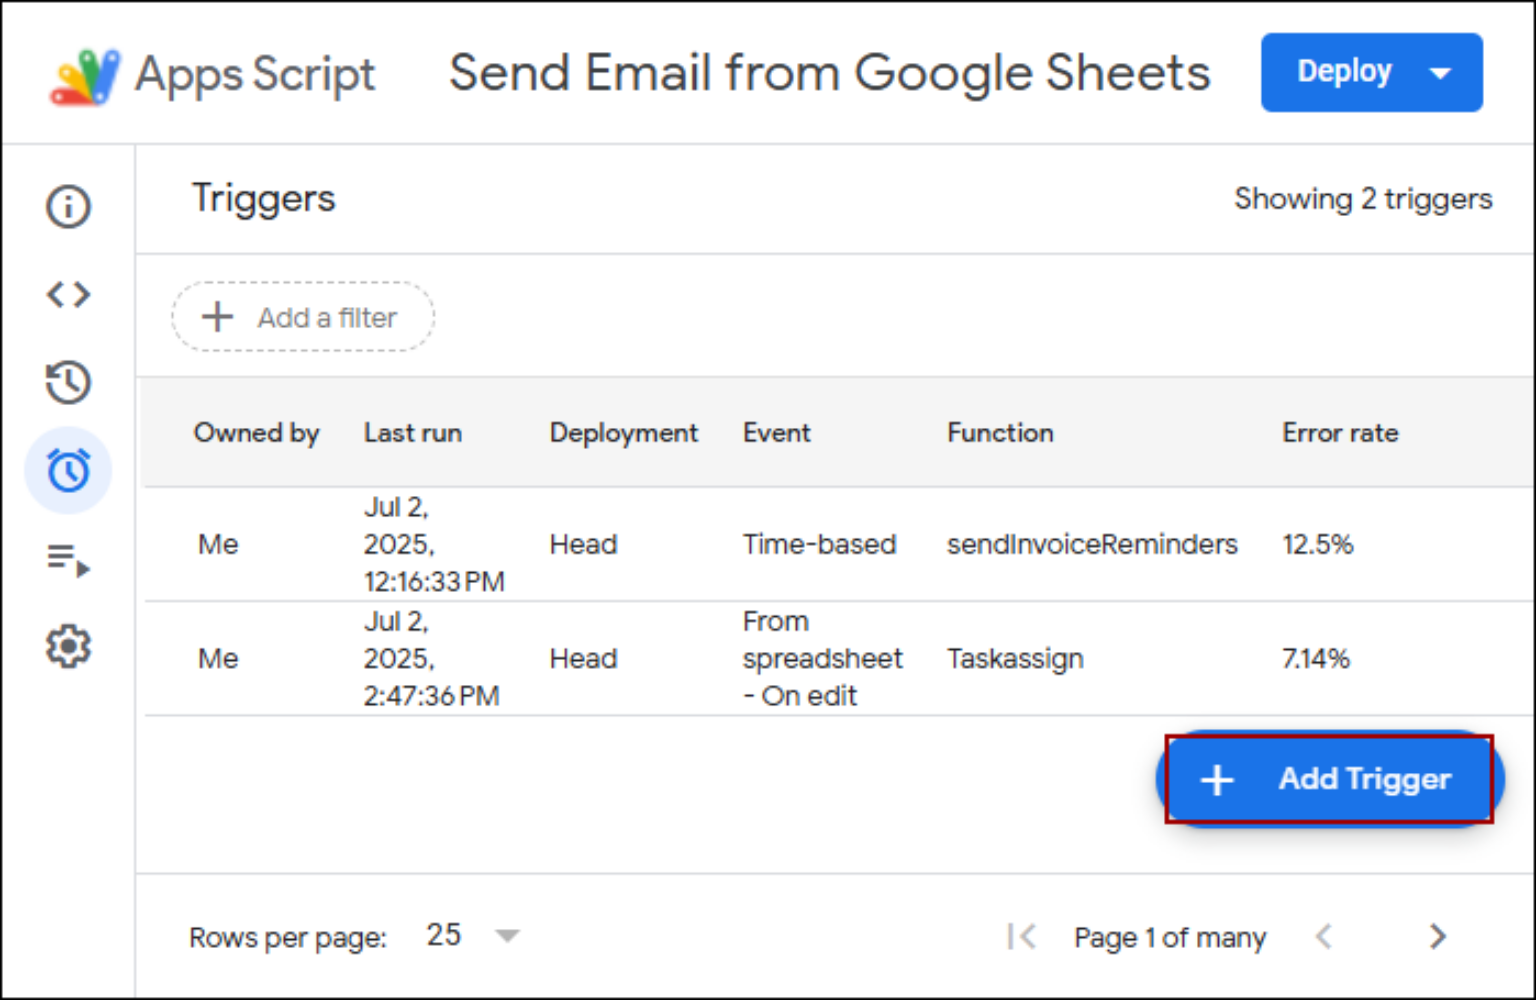
Task: Open Project History clock icon
Action: pyautogui.click(x=68, y=382)
